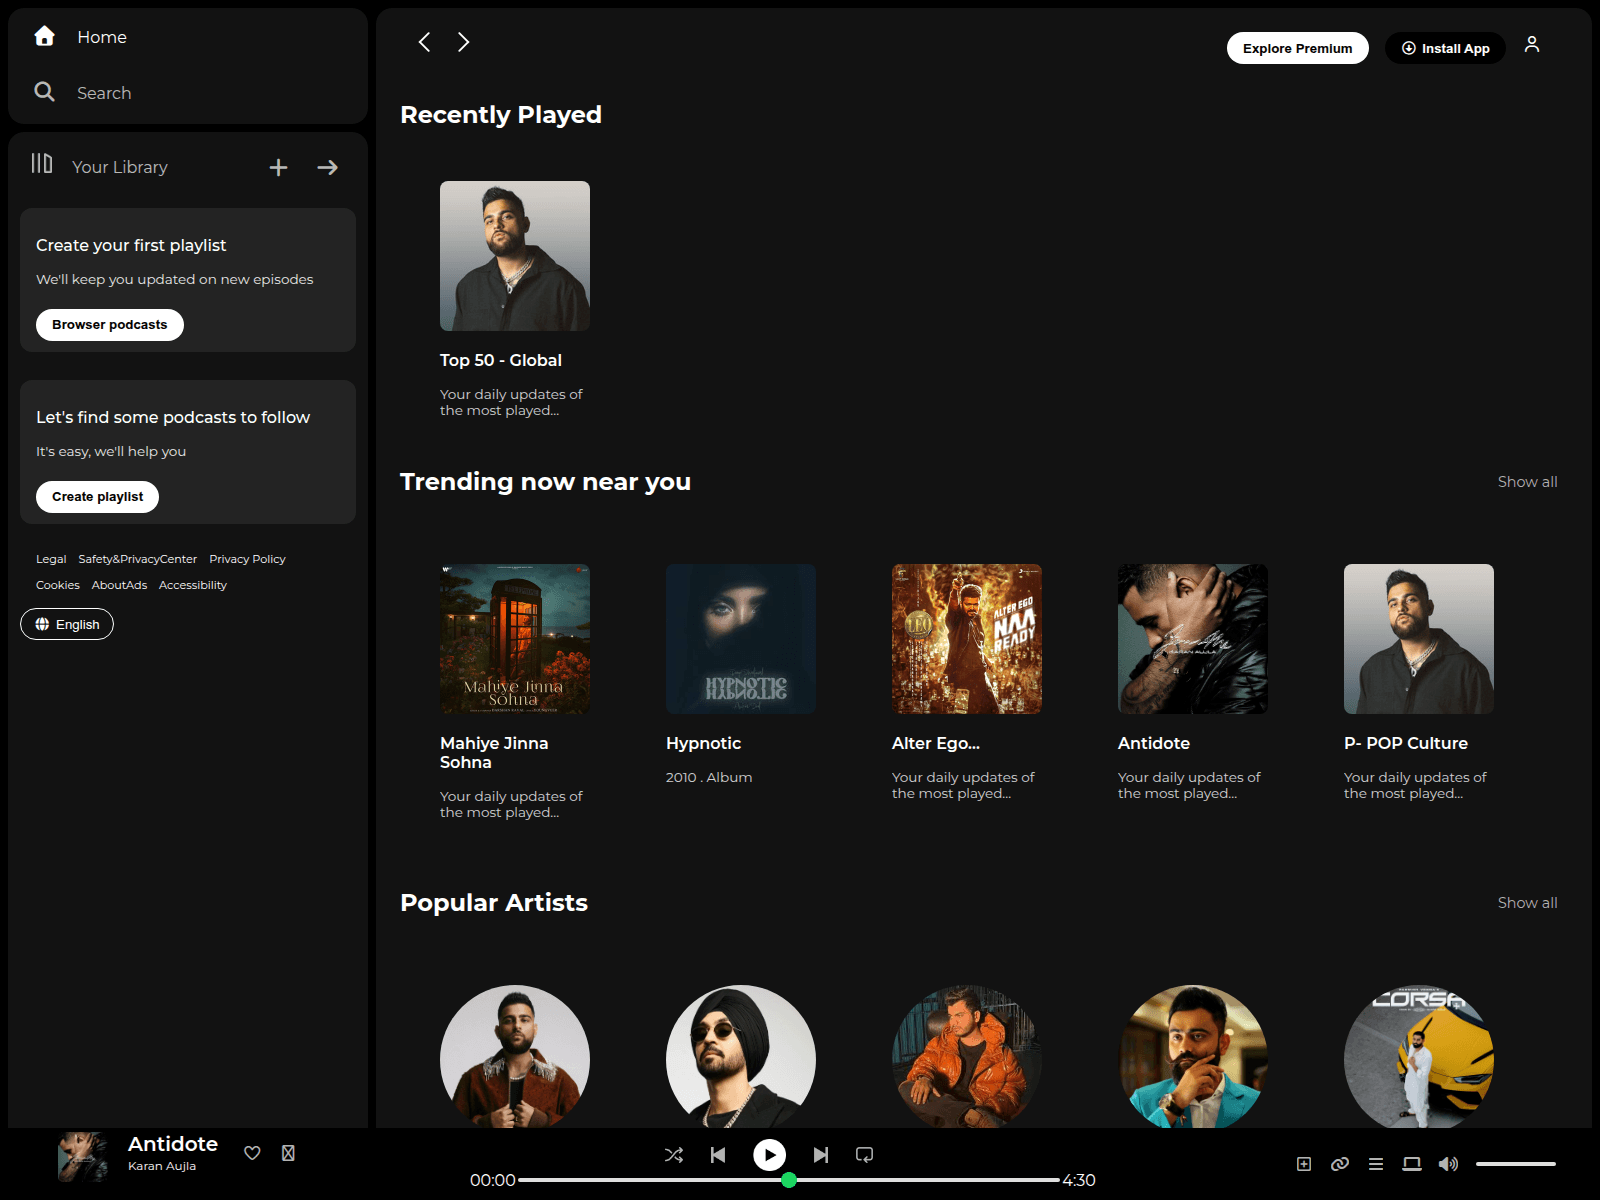Screen dimensions: 1600x1200
Task: Expand Your Library with the arrow icon
Action: 328,168
